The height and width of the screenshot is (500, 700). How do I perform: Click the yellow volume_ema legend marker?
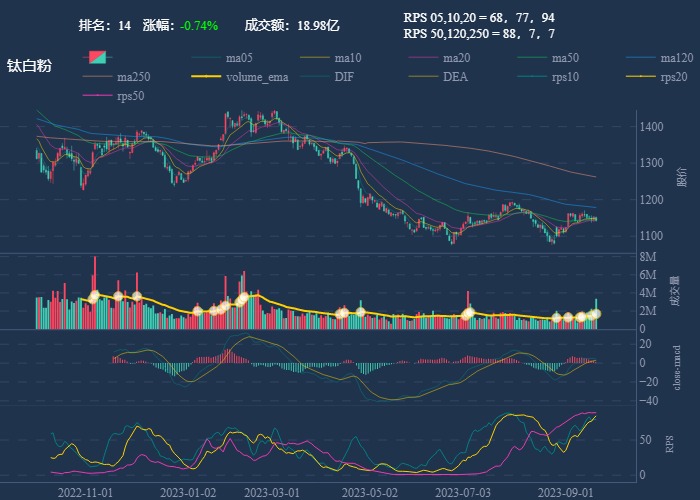click(x=203, y=77)
